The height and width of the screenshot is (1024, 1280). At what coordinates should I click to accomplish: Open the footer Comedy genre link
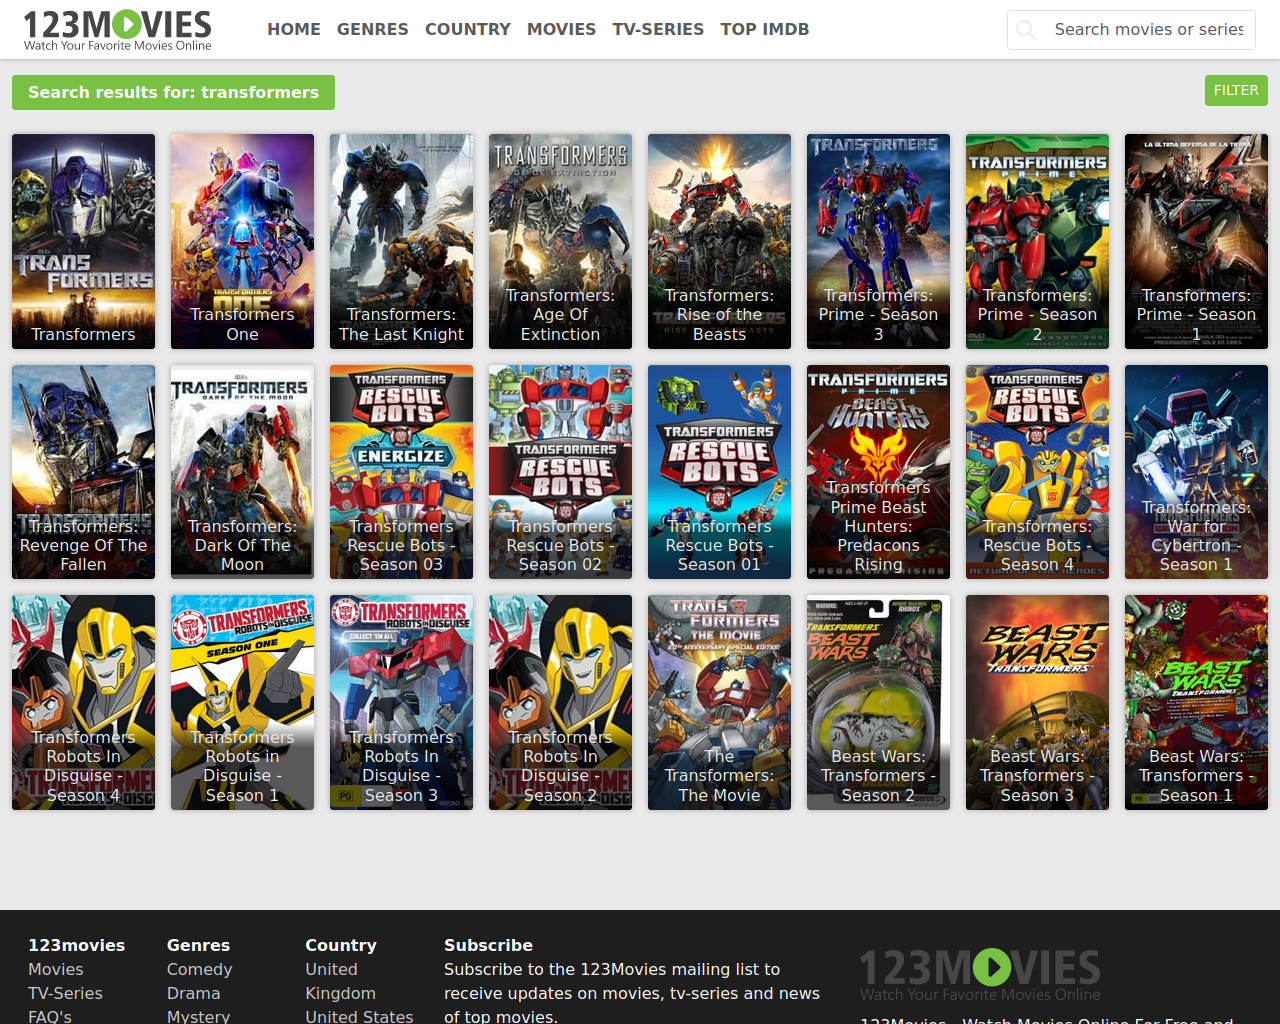click(x=199, y=969)
